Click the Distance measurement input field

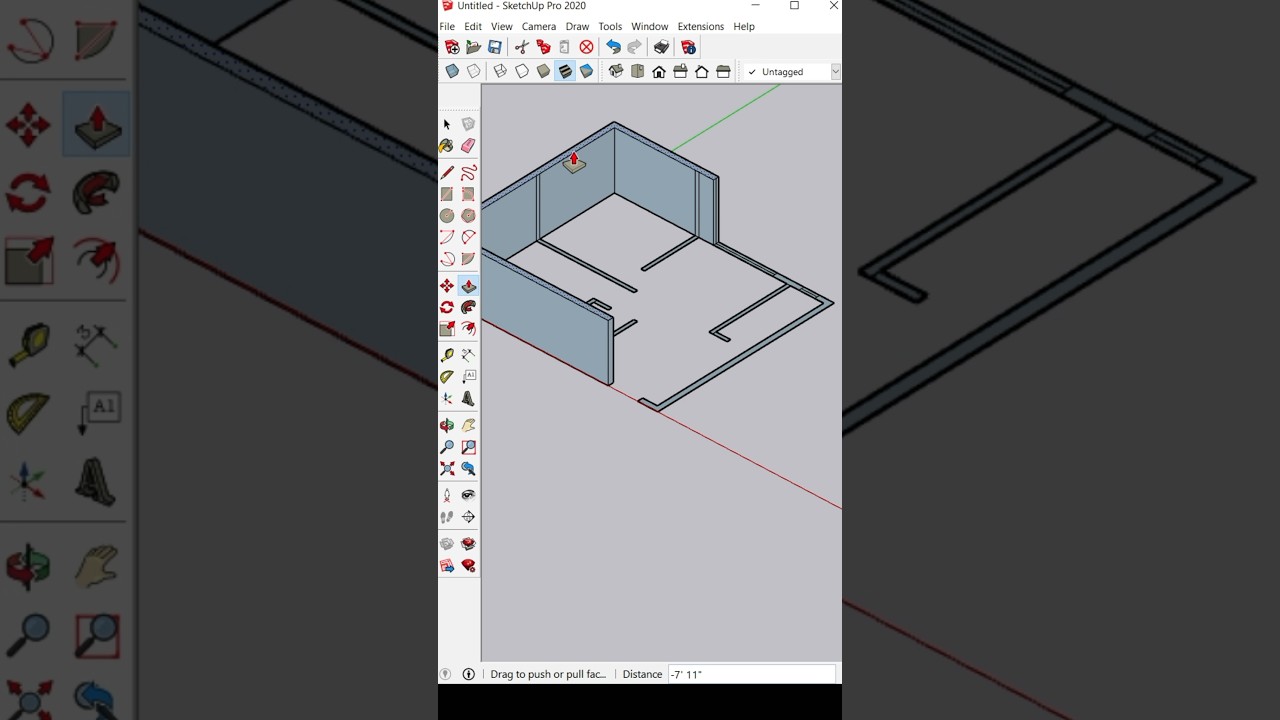coord(751,674)
